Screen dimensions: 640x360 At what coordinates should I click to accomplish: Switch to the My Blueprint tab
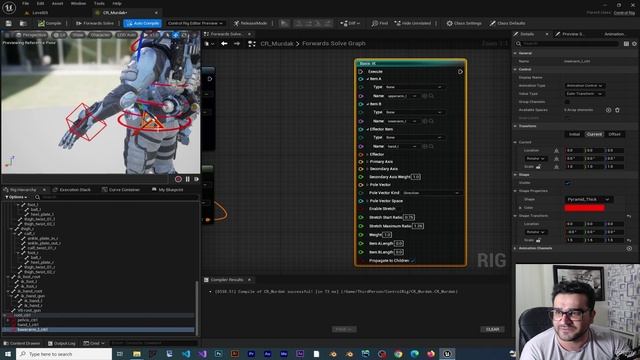[167, 190]
